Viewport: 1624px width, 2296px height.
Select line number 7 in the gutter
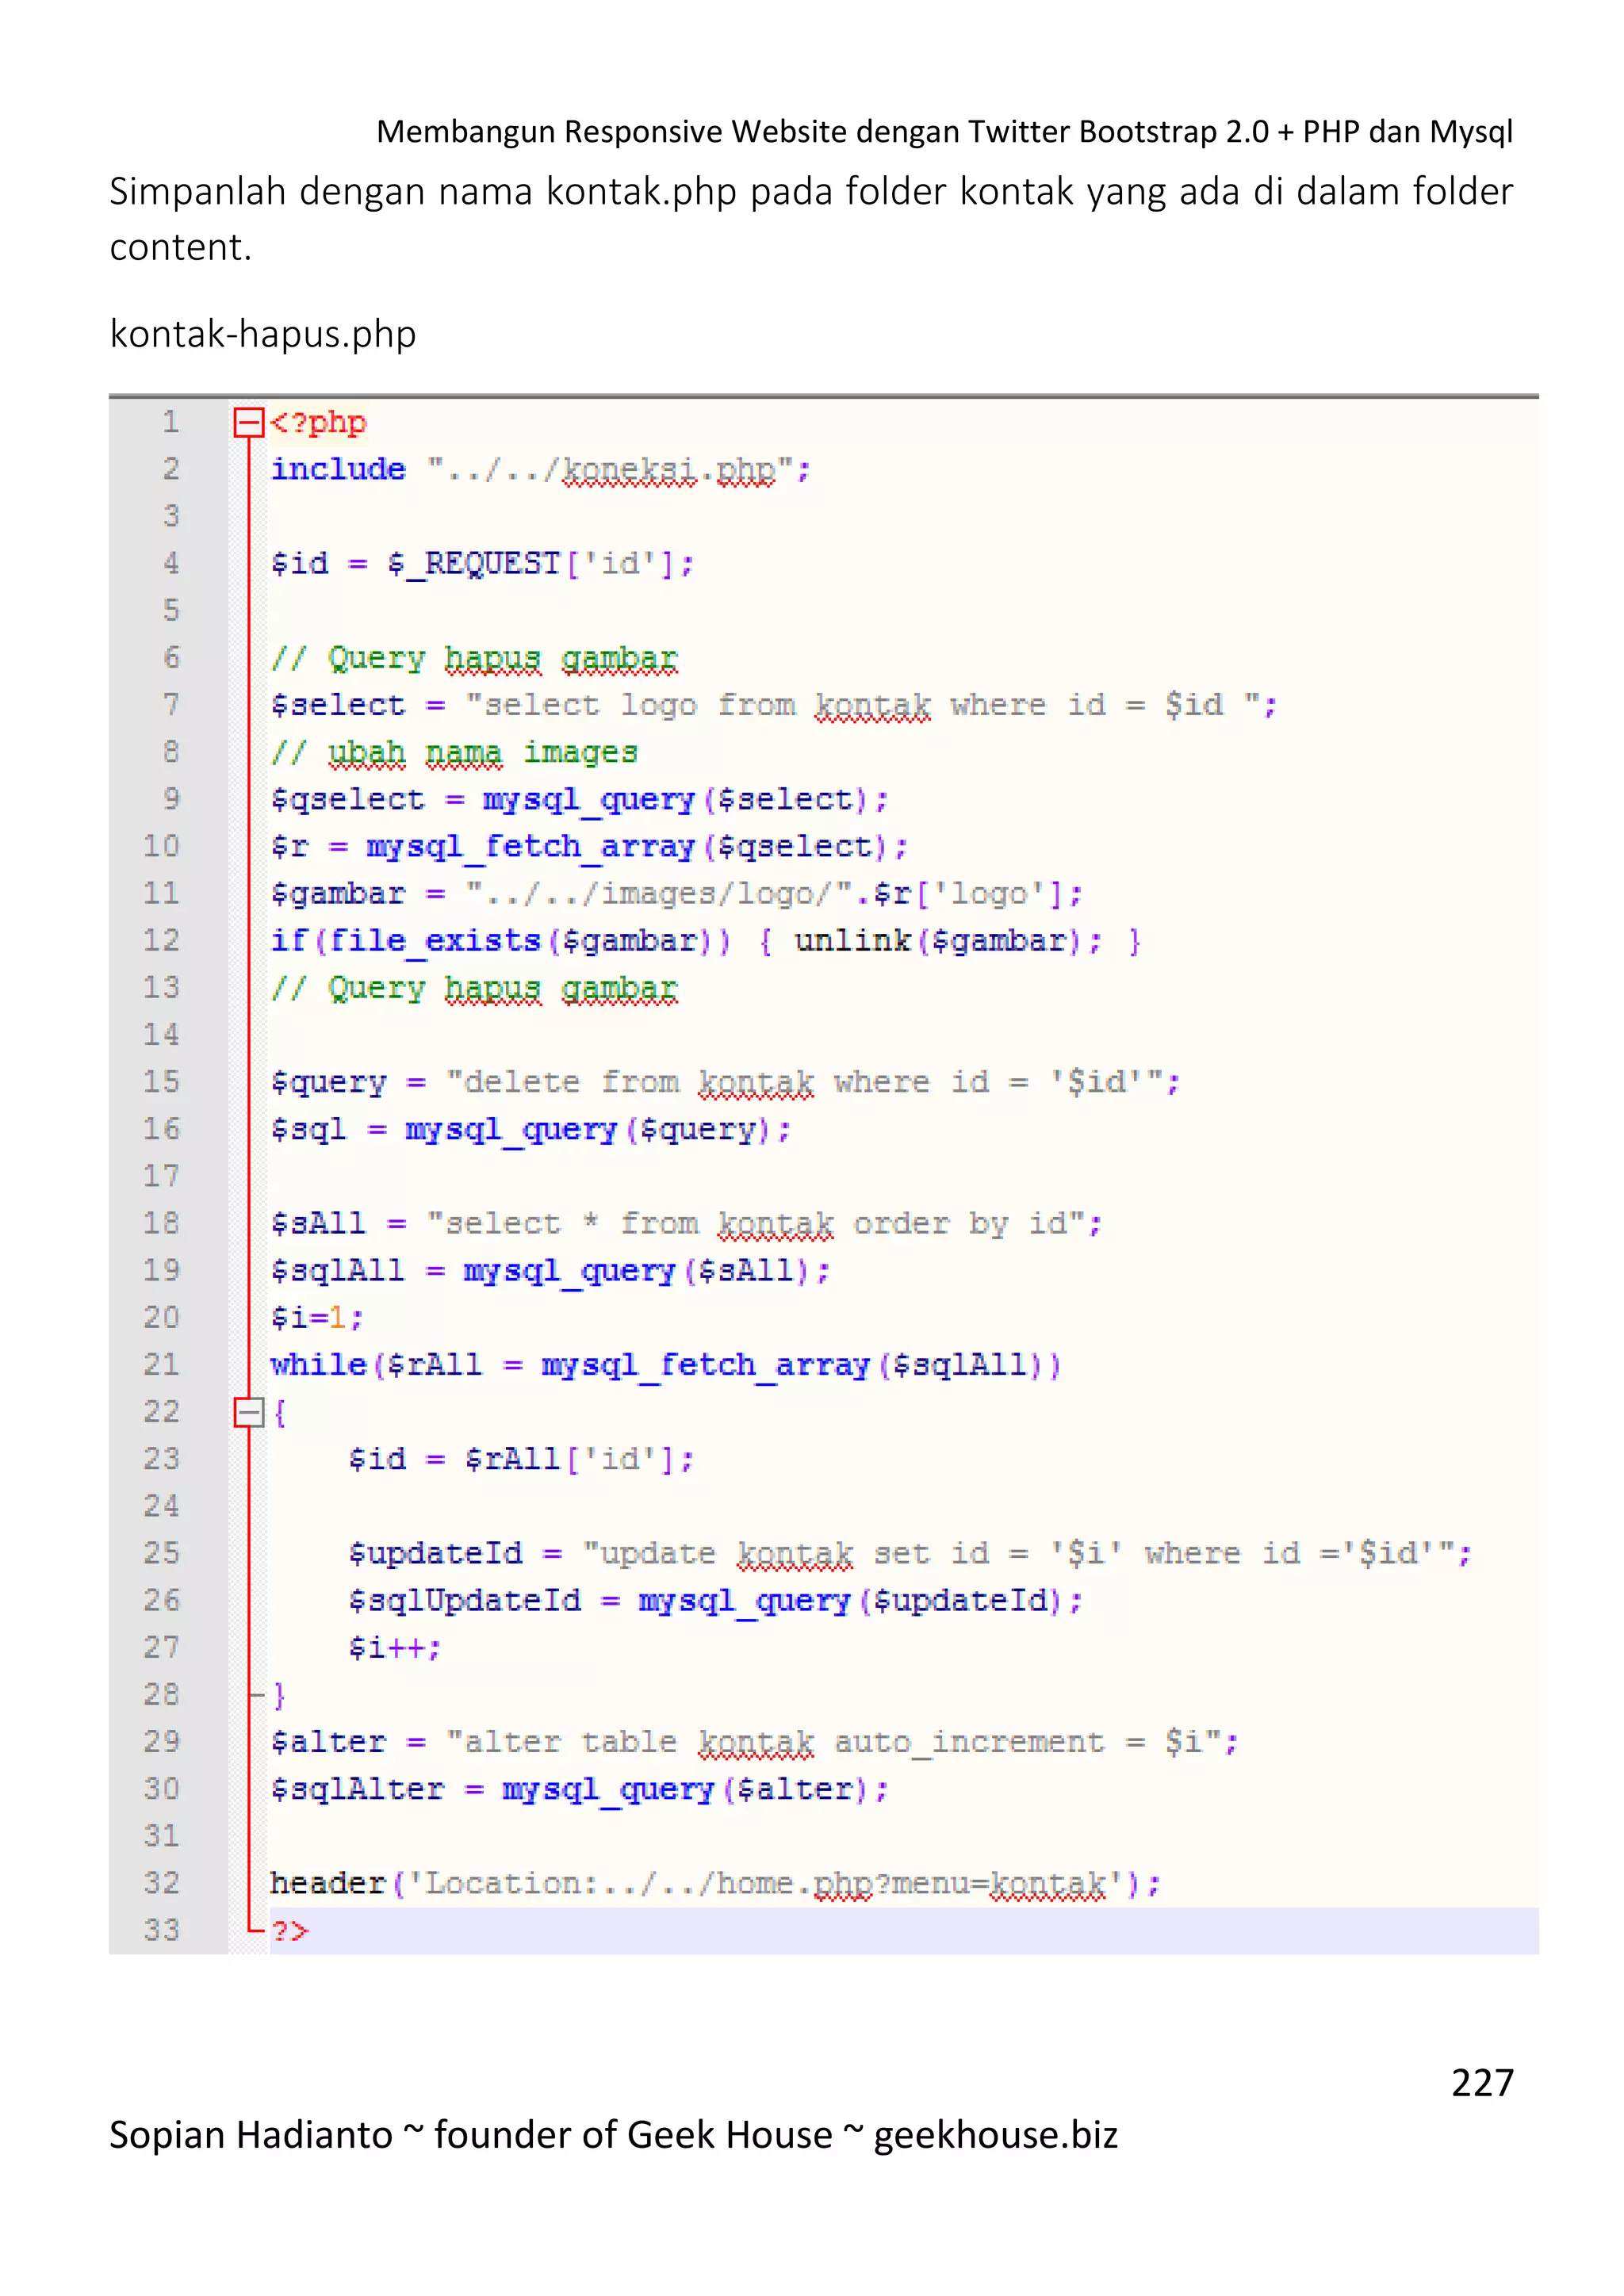pyautogui.click(x=171, y=705)
